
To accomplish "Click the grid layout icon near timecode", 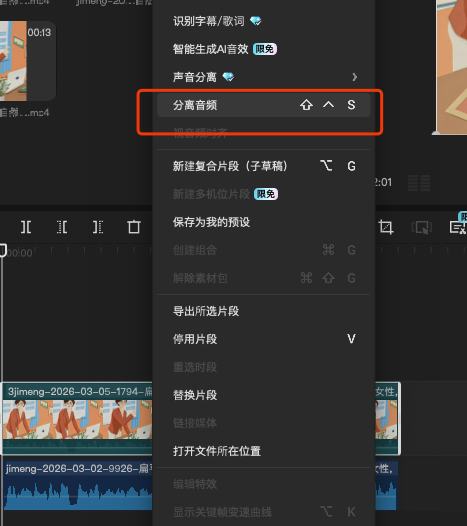I will [x=419, y=183].
